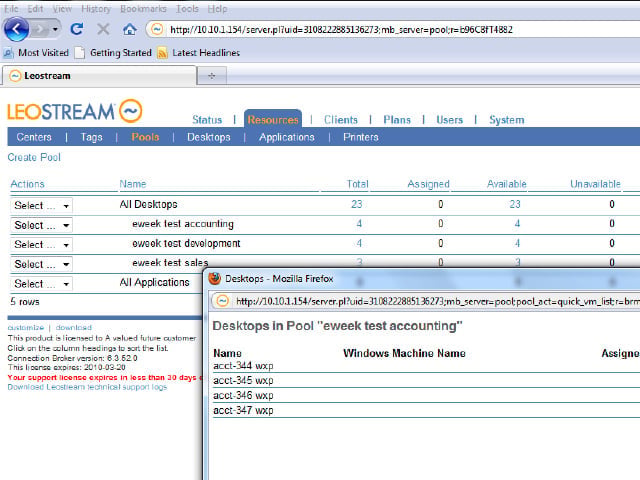
Task: Sort the list by the Available column heading
Action: click(507, 184)
